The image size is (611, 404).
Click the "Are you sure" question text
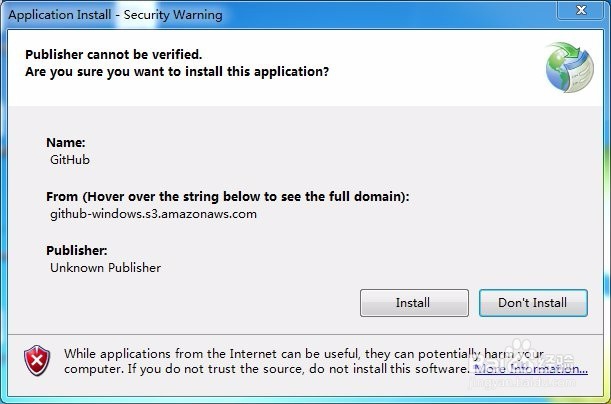coord(177,72)
